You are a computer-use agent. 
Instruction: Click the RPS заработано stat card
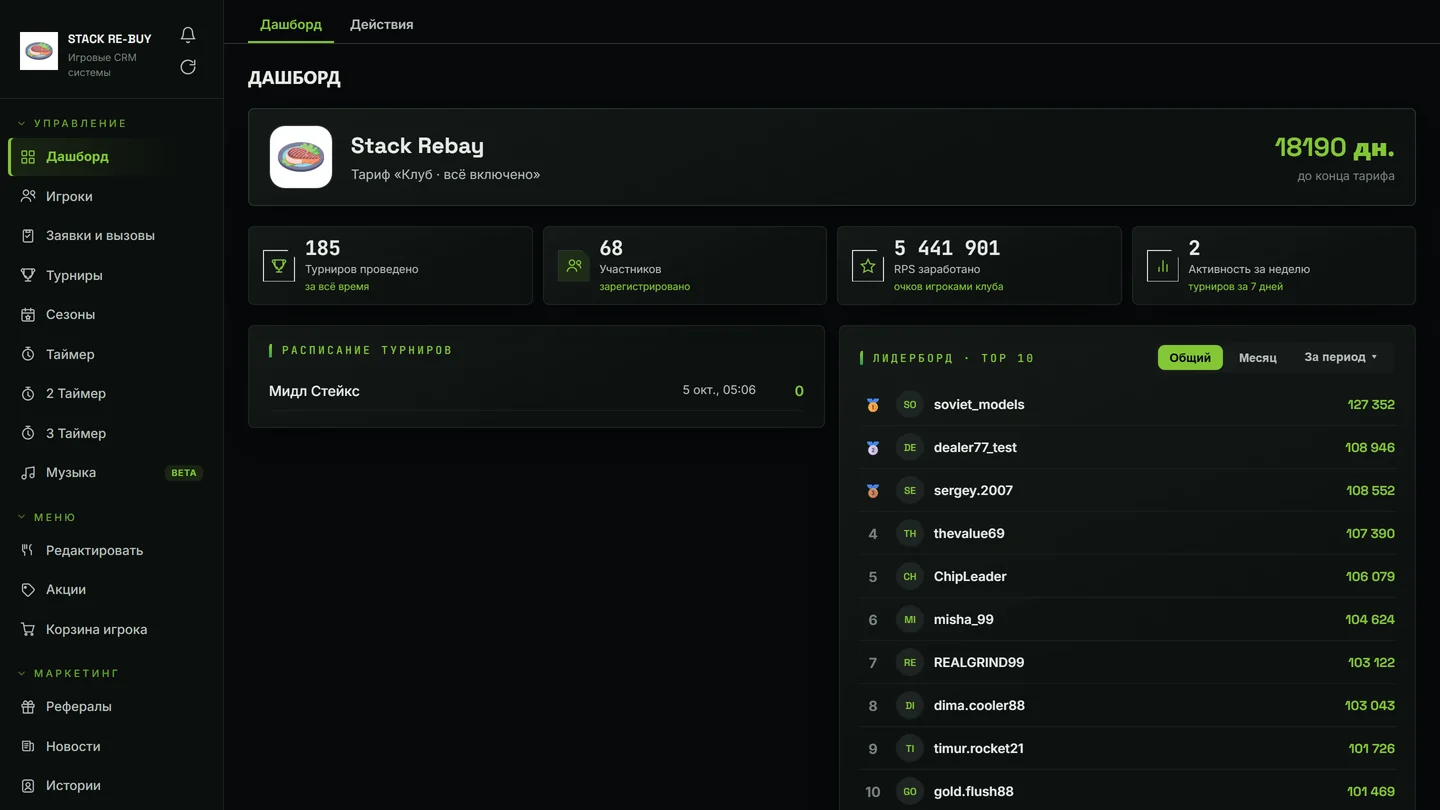979,265
